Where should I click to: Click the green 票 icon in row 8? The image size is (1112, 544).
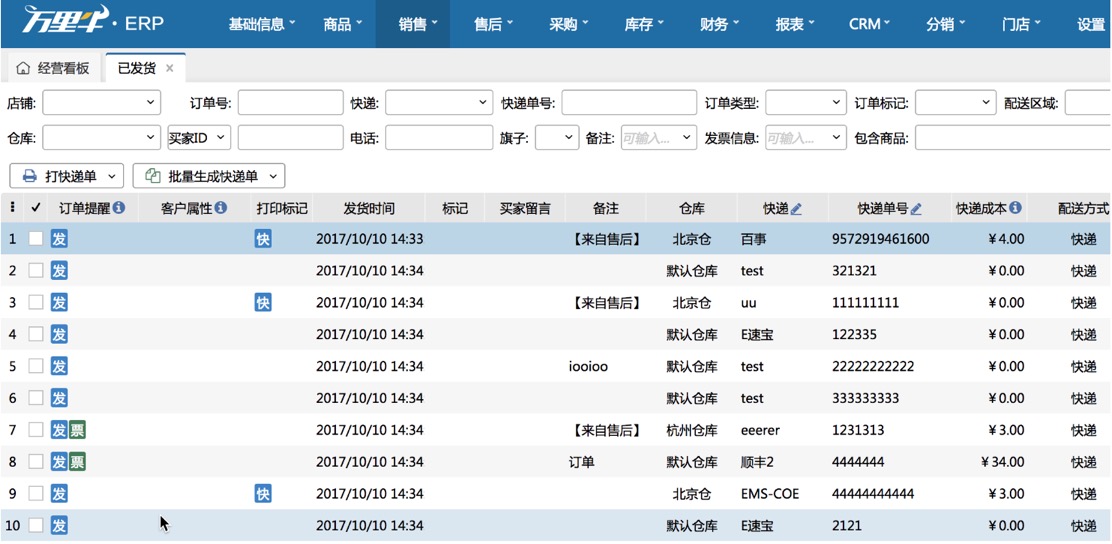coord(77,462)
